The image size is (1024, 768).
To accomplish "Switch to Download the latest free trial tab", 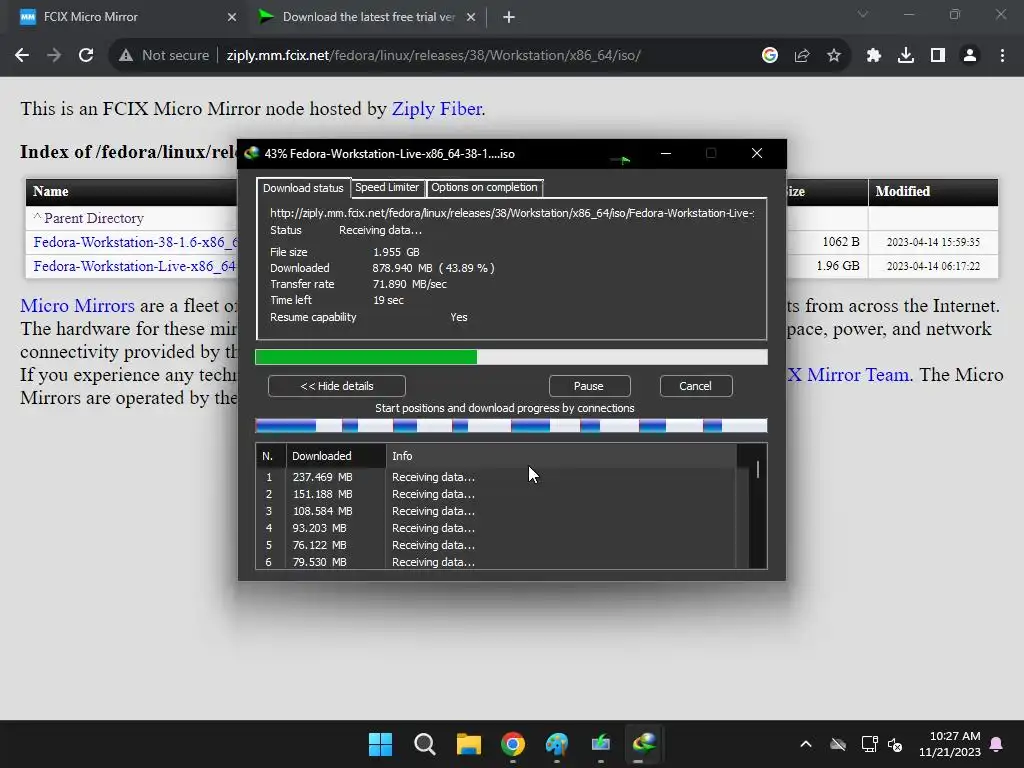I will (368, 17).
